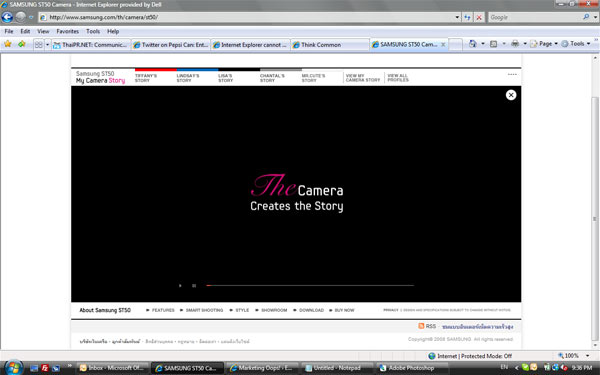Switch to ThaiPR.NET tab

(91, 45)
